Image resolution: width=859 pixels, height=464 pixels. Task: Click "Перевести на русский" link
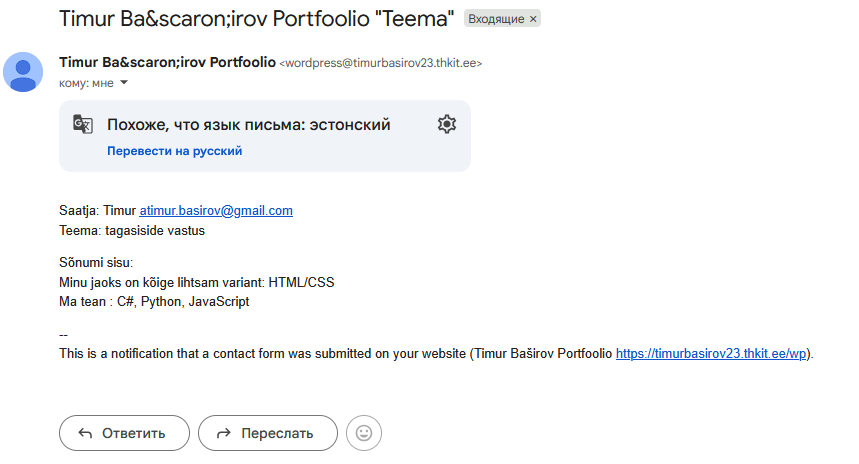click(x=174, y=151)
